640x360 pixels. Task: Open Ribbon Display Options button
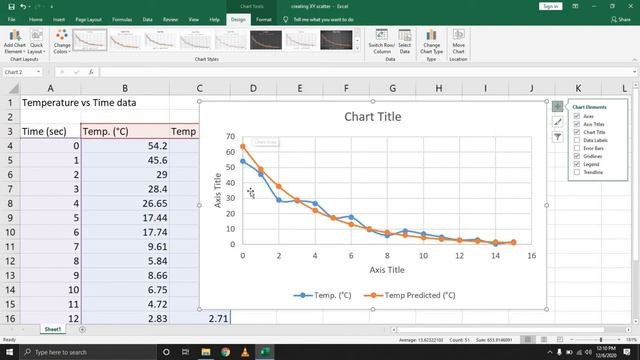pyautogui.click(x=575, y=7)
